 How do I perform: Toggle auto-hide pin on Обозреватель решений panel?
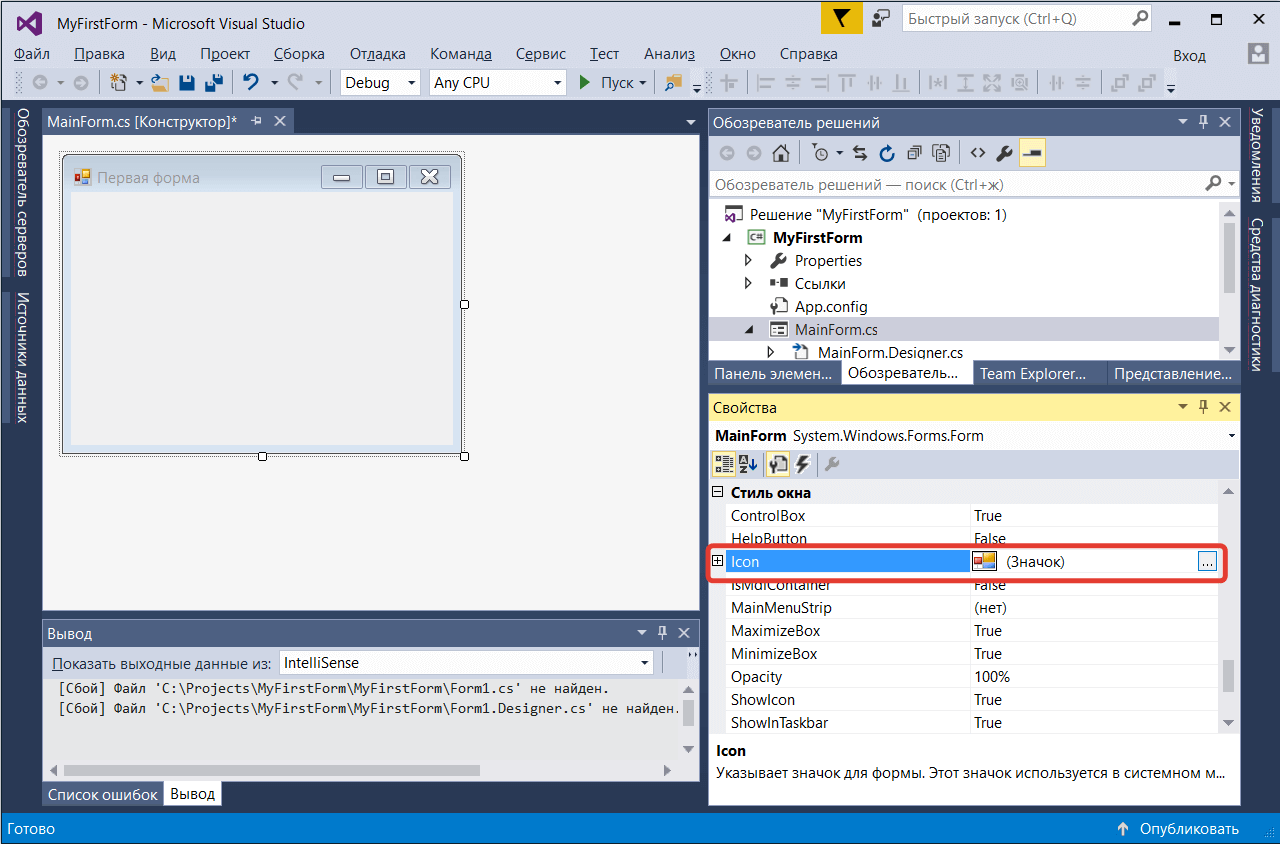click(1203, 123)
